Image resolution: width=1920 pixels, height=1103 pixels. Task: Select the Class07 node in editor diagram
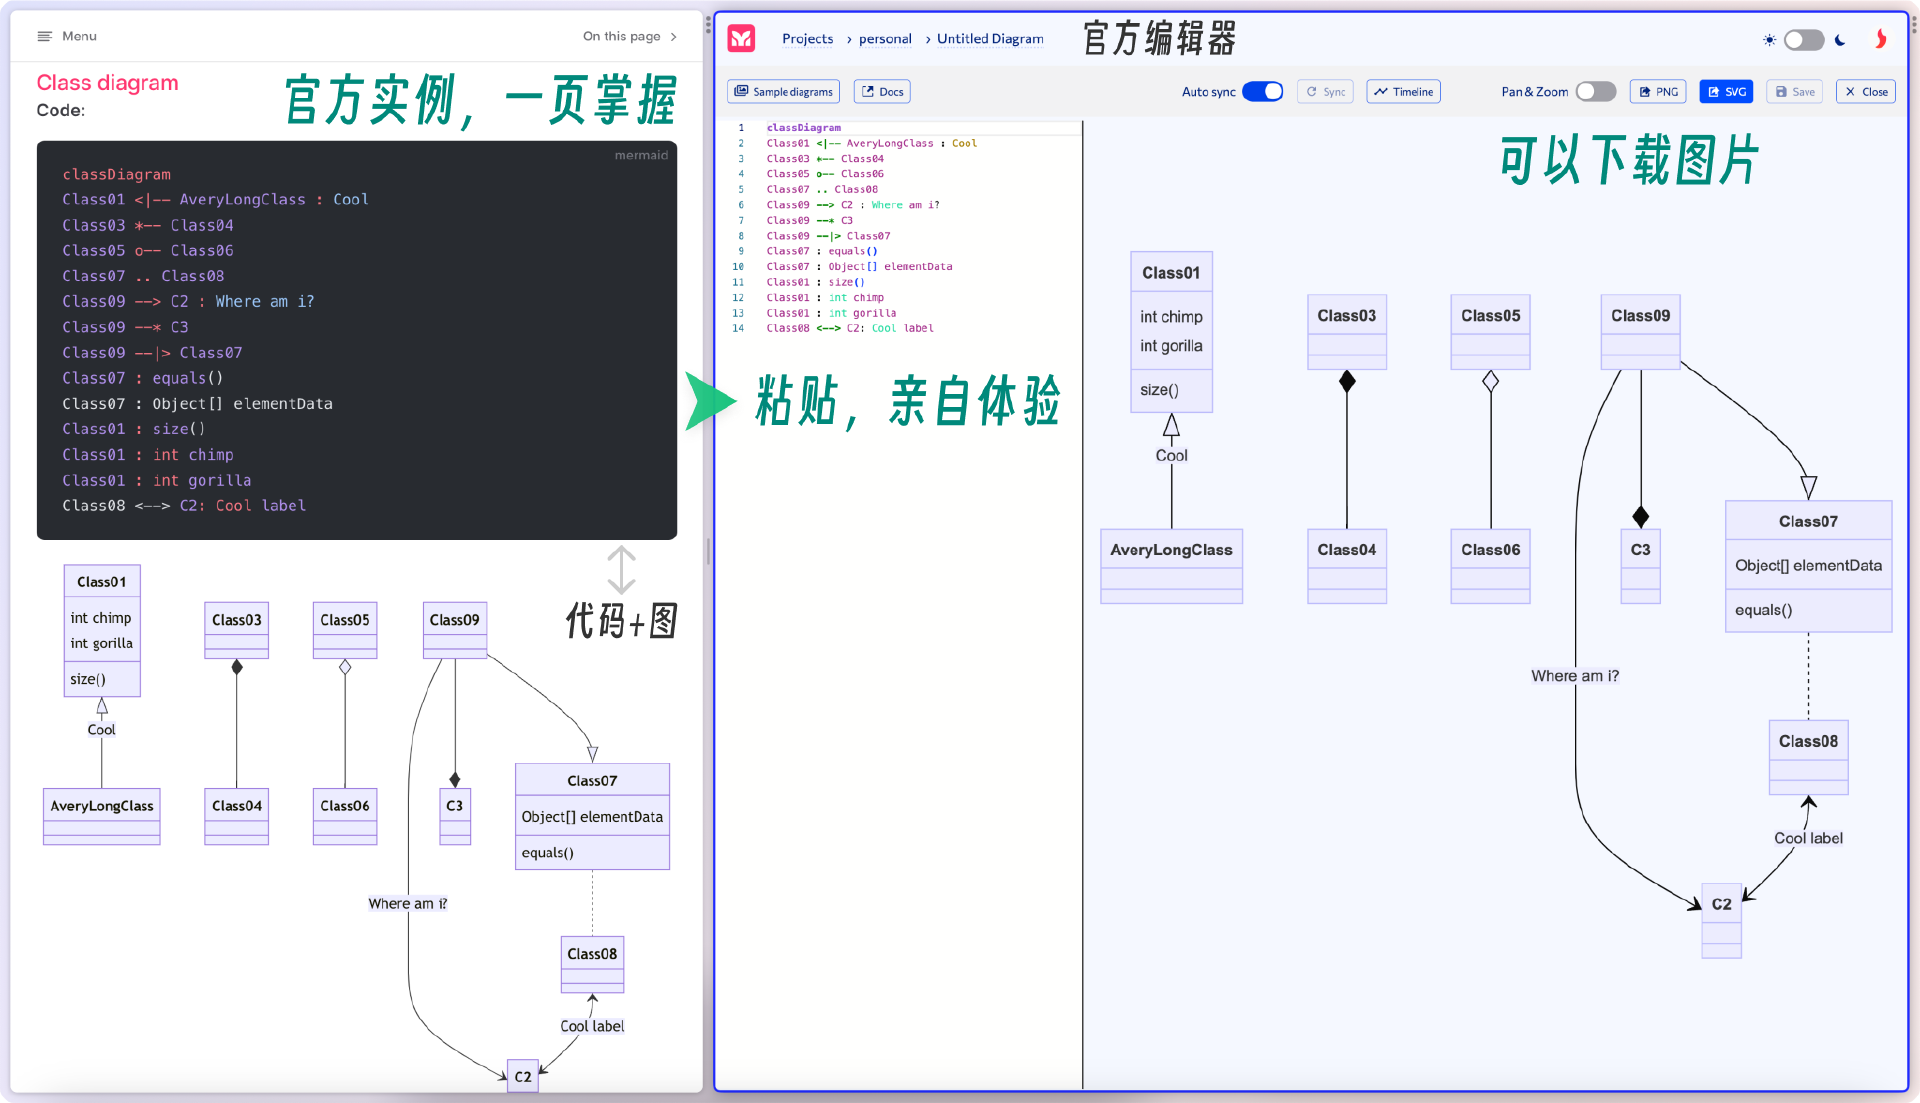tap(1808, 566)
